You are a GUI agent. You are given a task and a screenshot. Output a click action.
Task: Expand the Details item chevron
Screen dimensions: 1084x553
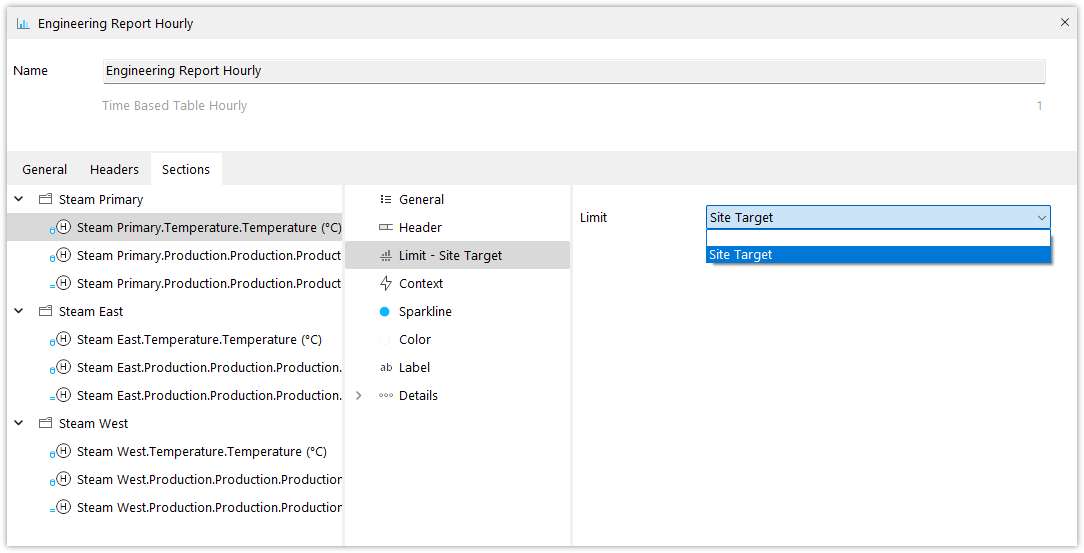(x=358, y=395)
